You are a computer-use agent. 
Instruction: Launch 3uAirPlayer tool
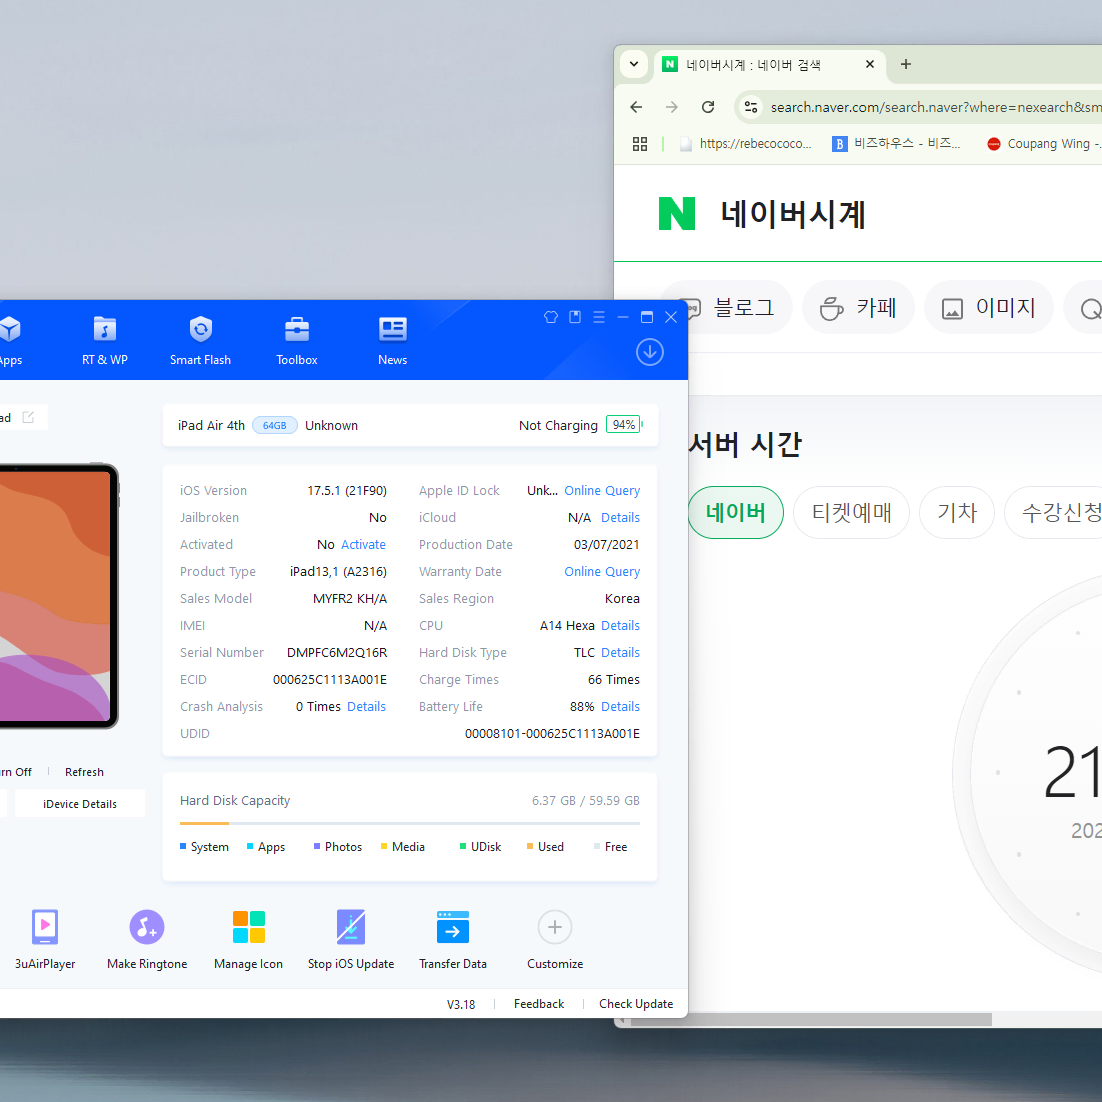[x=45, y=939]
